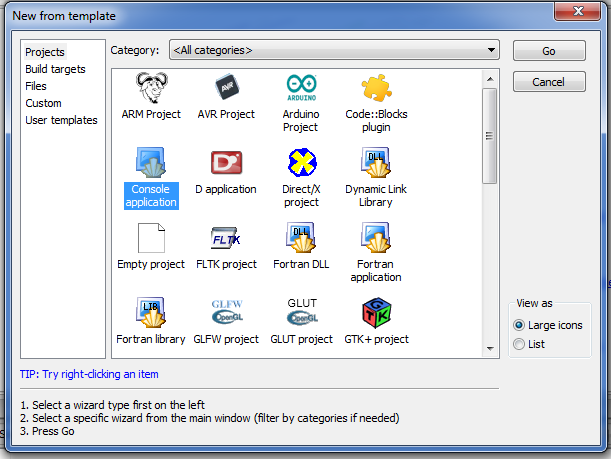Viewport: 611px width, 459px height.
Task: Open the Category combo box
Action: (334, 50)
